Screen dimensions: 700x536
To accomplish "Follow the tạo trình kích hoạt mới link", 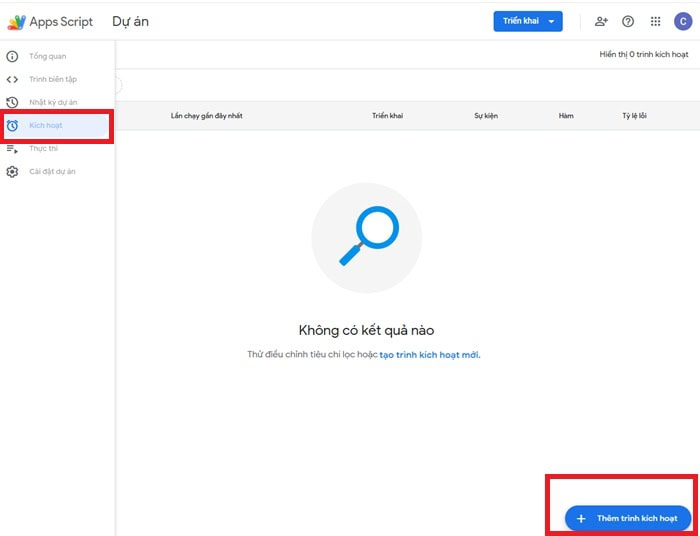I will tap(429, 355).
